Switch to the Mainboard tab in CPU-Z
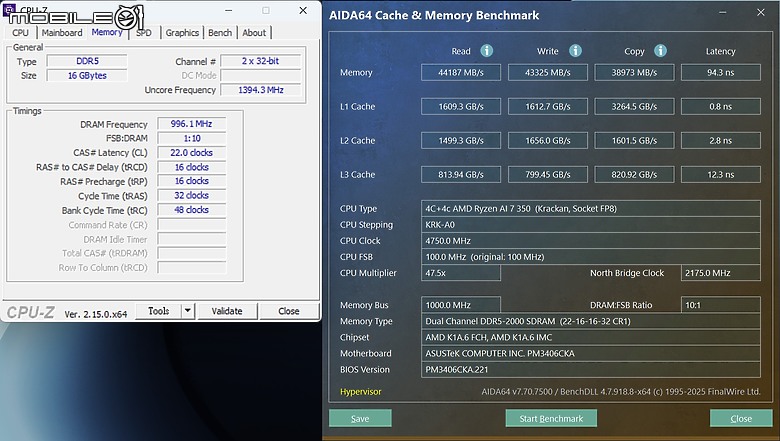Viewport: 780px width, 441px height. [x=62, y=33]
